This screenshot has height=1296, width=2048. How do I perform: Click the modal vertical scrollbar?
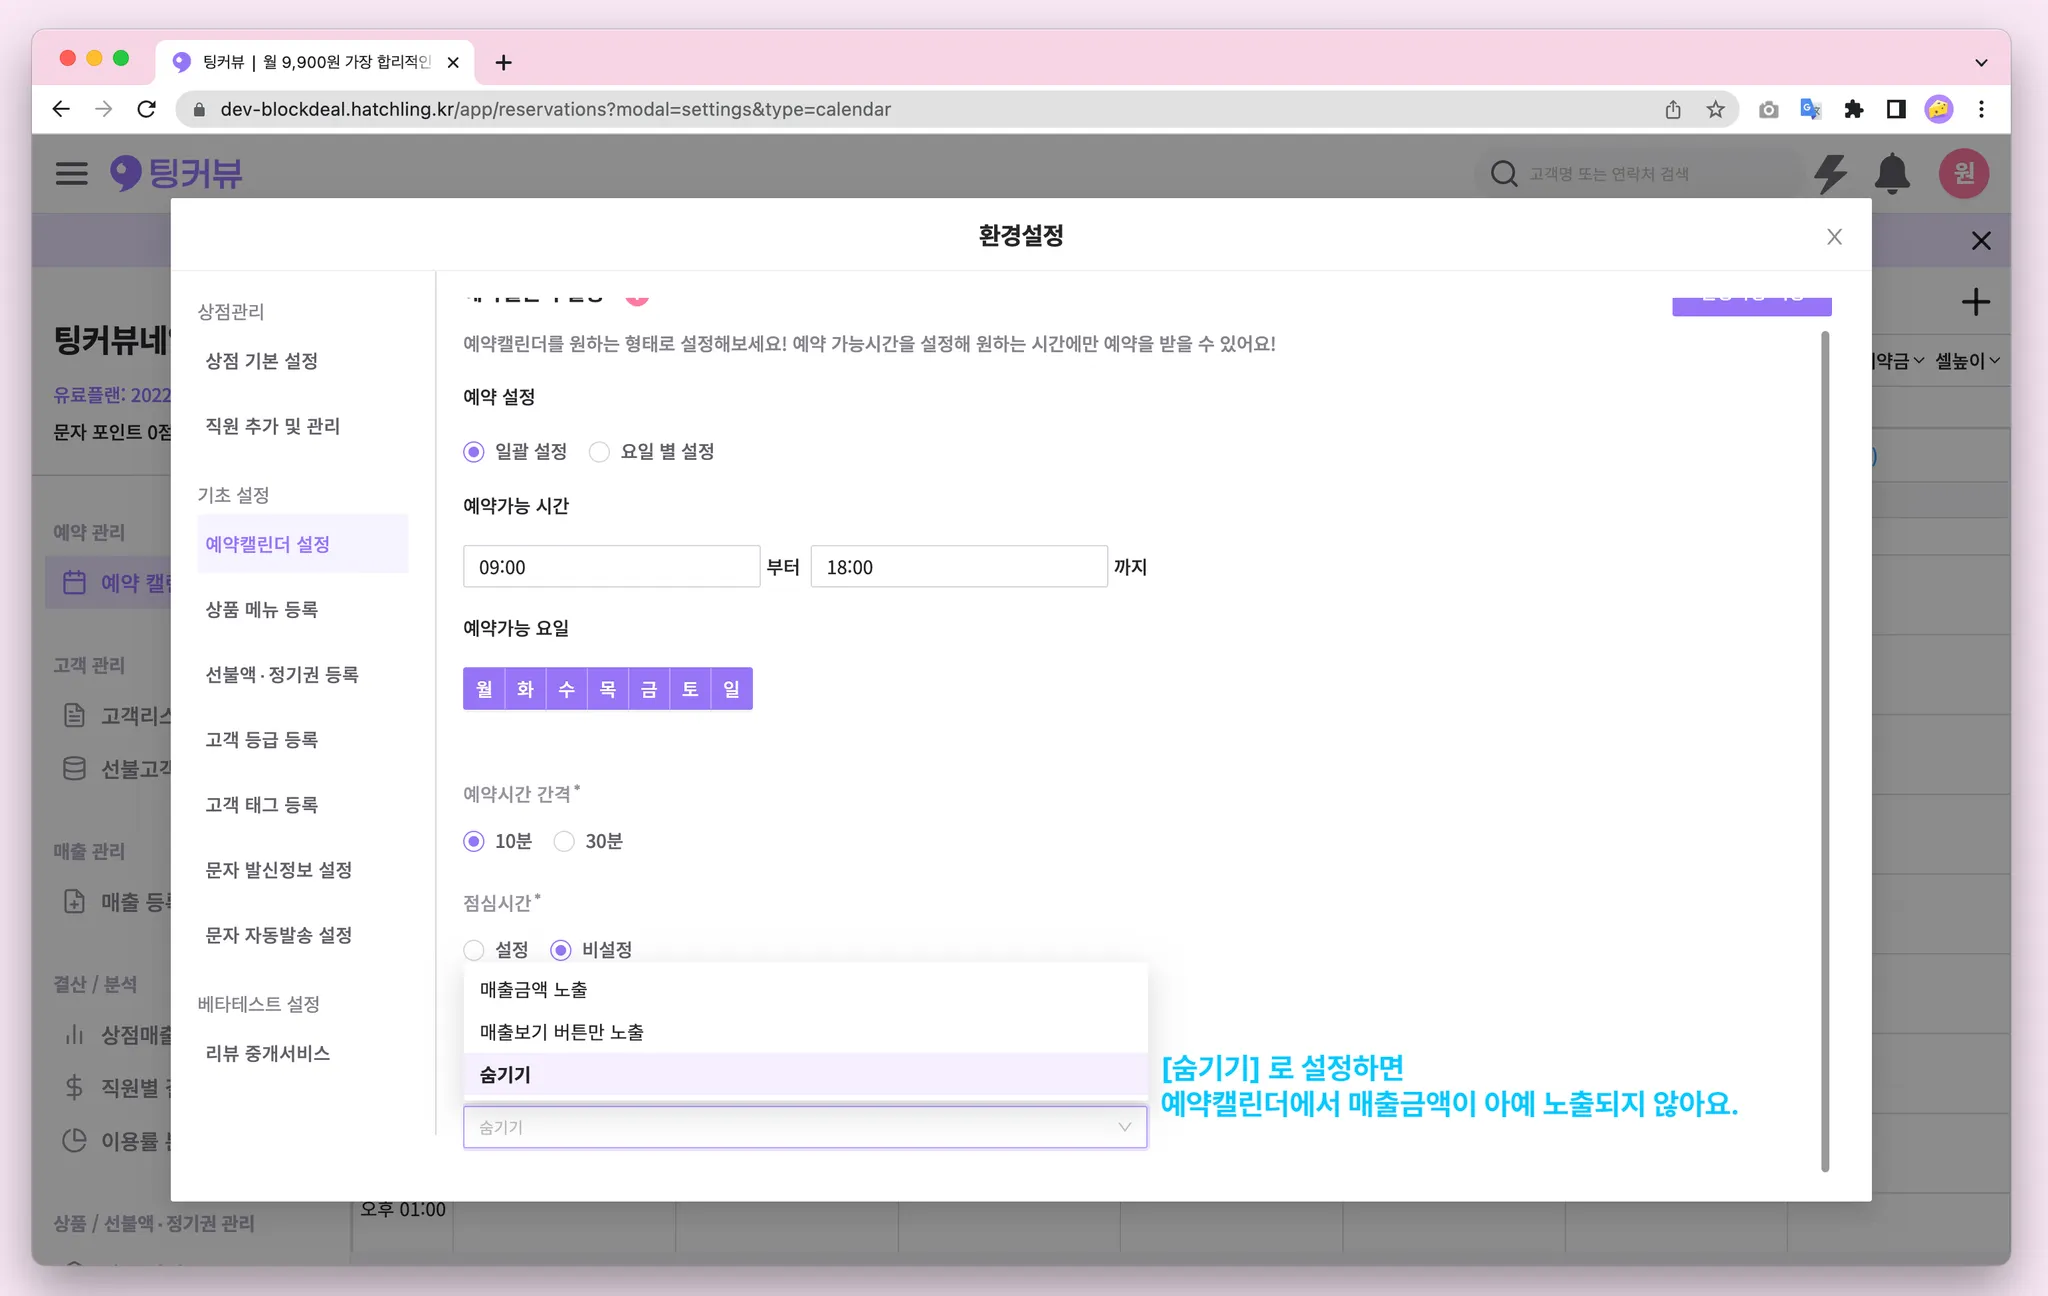[x=1825, y=750]
